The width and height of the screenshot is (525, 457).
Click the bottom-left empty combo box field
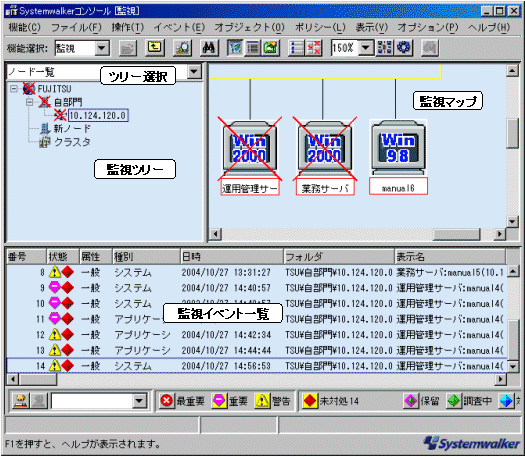pos(92,401)
